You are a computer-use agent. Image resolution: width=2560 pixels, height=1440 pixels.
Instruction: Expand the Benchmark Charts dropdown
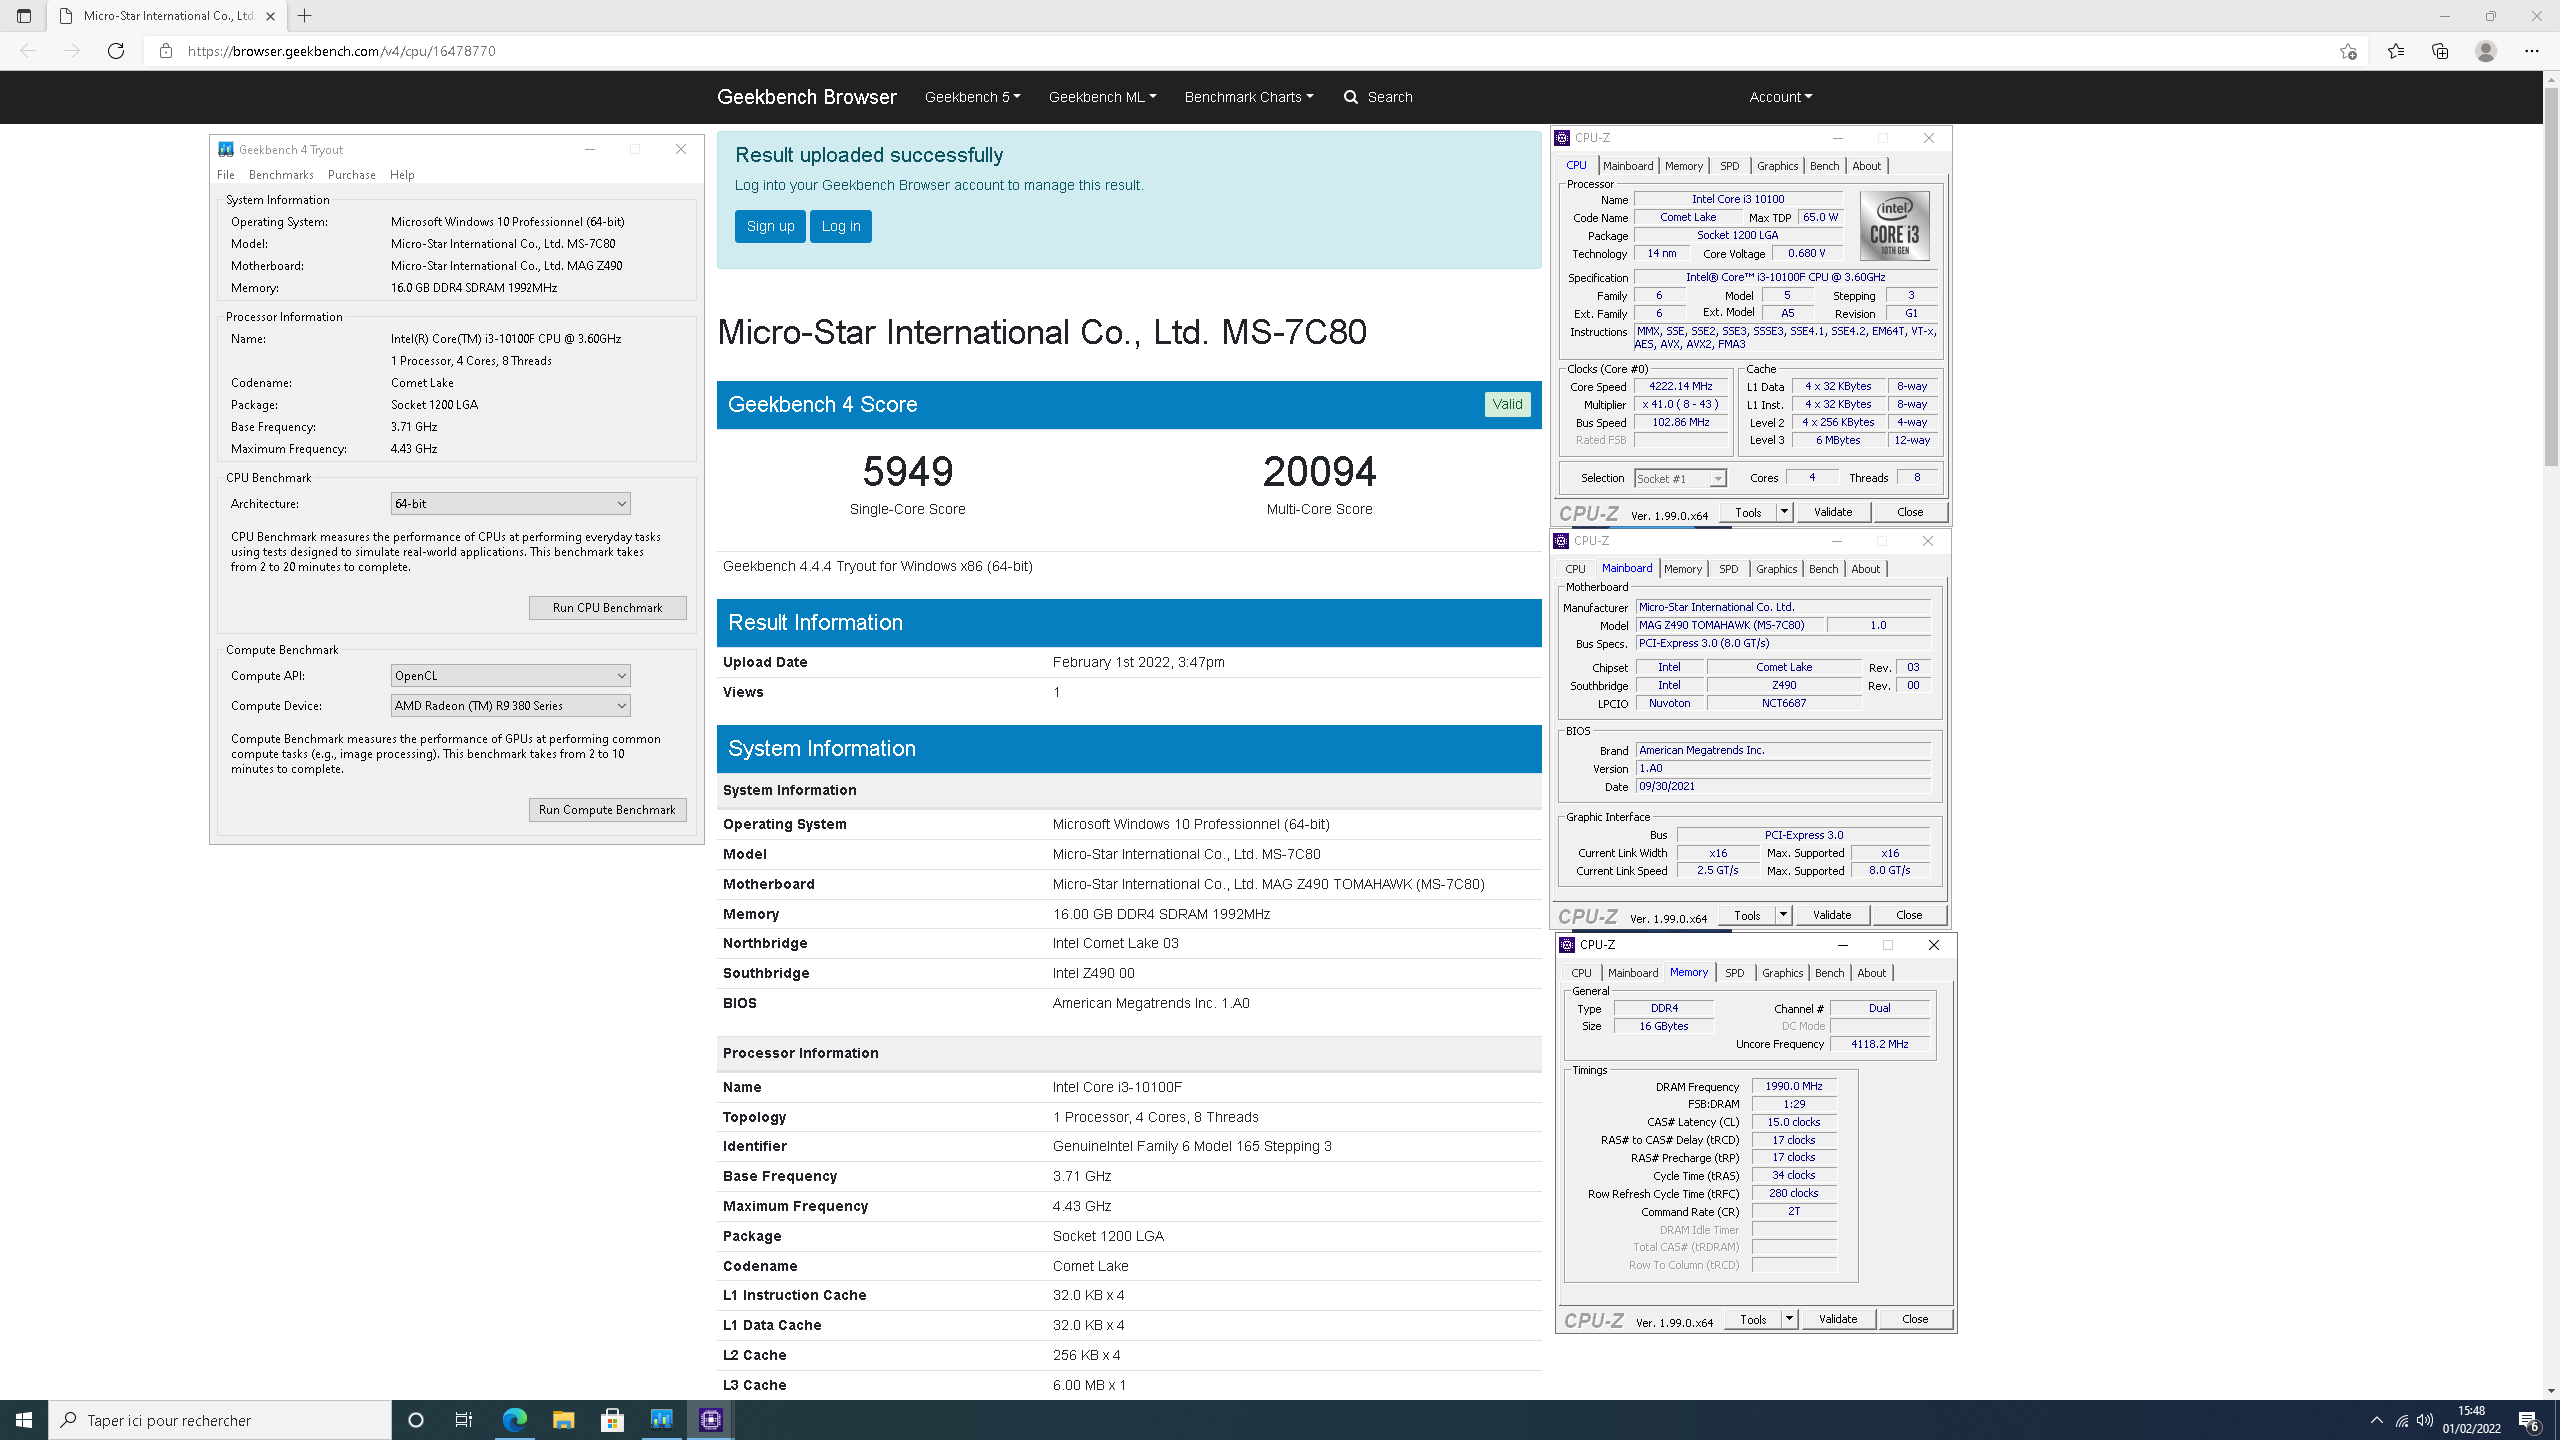[x=1249, y=97]
